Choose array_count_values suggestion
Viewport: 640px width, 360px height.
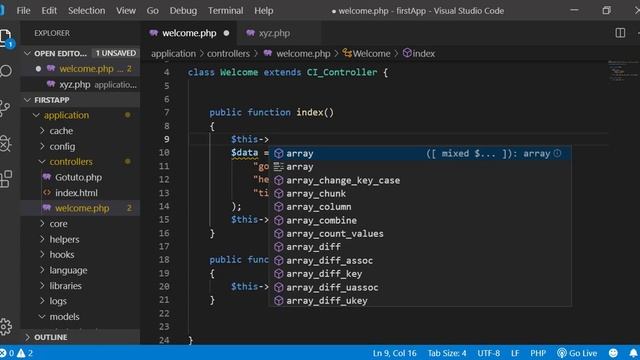[x=420, y=234]
